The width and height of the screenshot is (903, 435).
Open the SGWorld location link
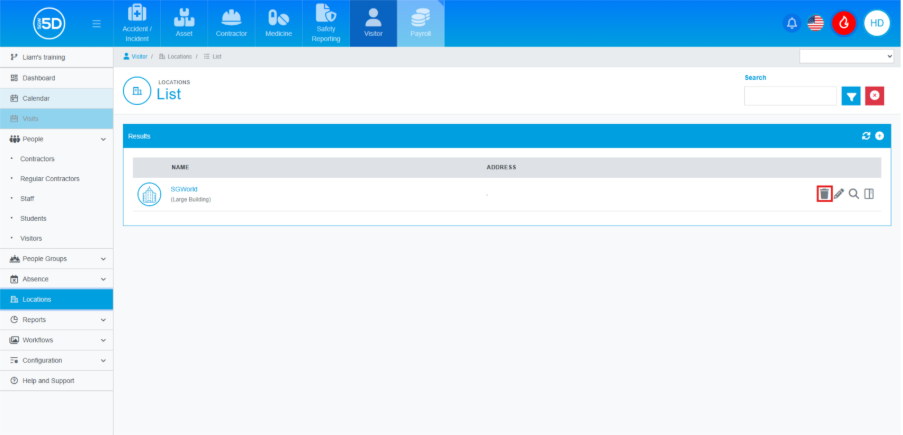(184, 188)
